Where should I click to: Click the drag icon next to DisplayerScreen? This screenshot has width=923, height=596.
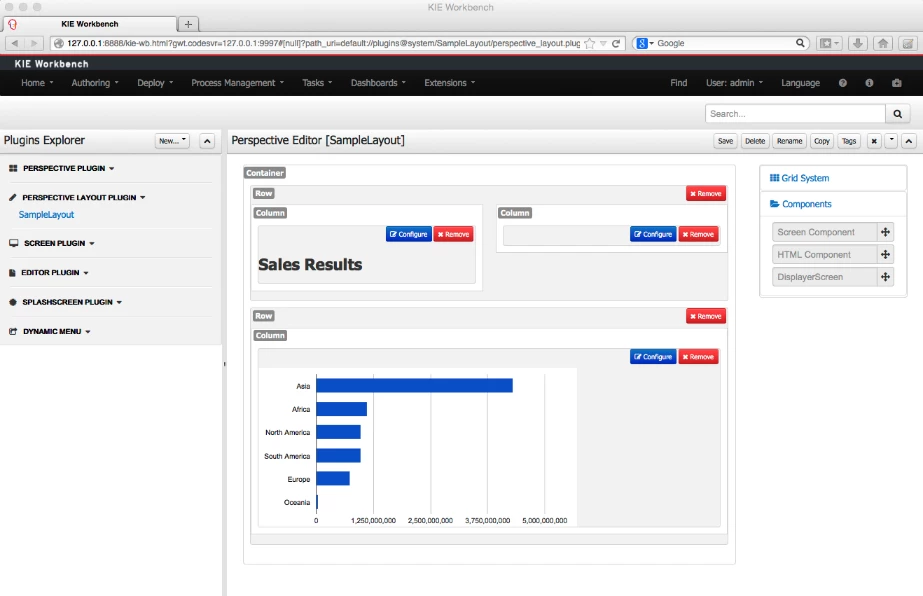pos(885,277)
